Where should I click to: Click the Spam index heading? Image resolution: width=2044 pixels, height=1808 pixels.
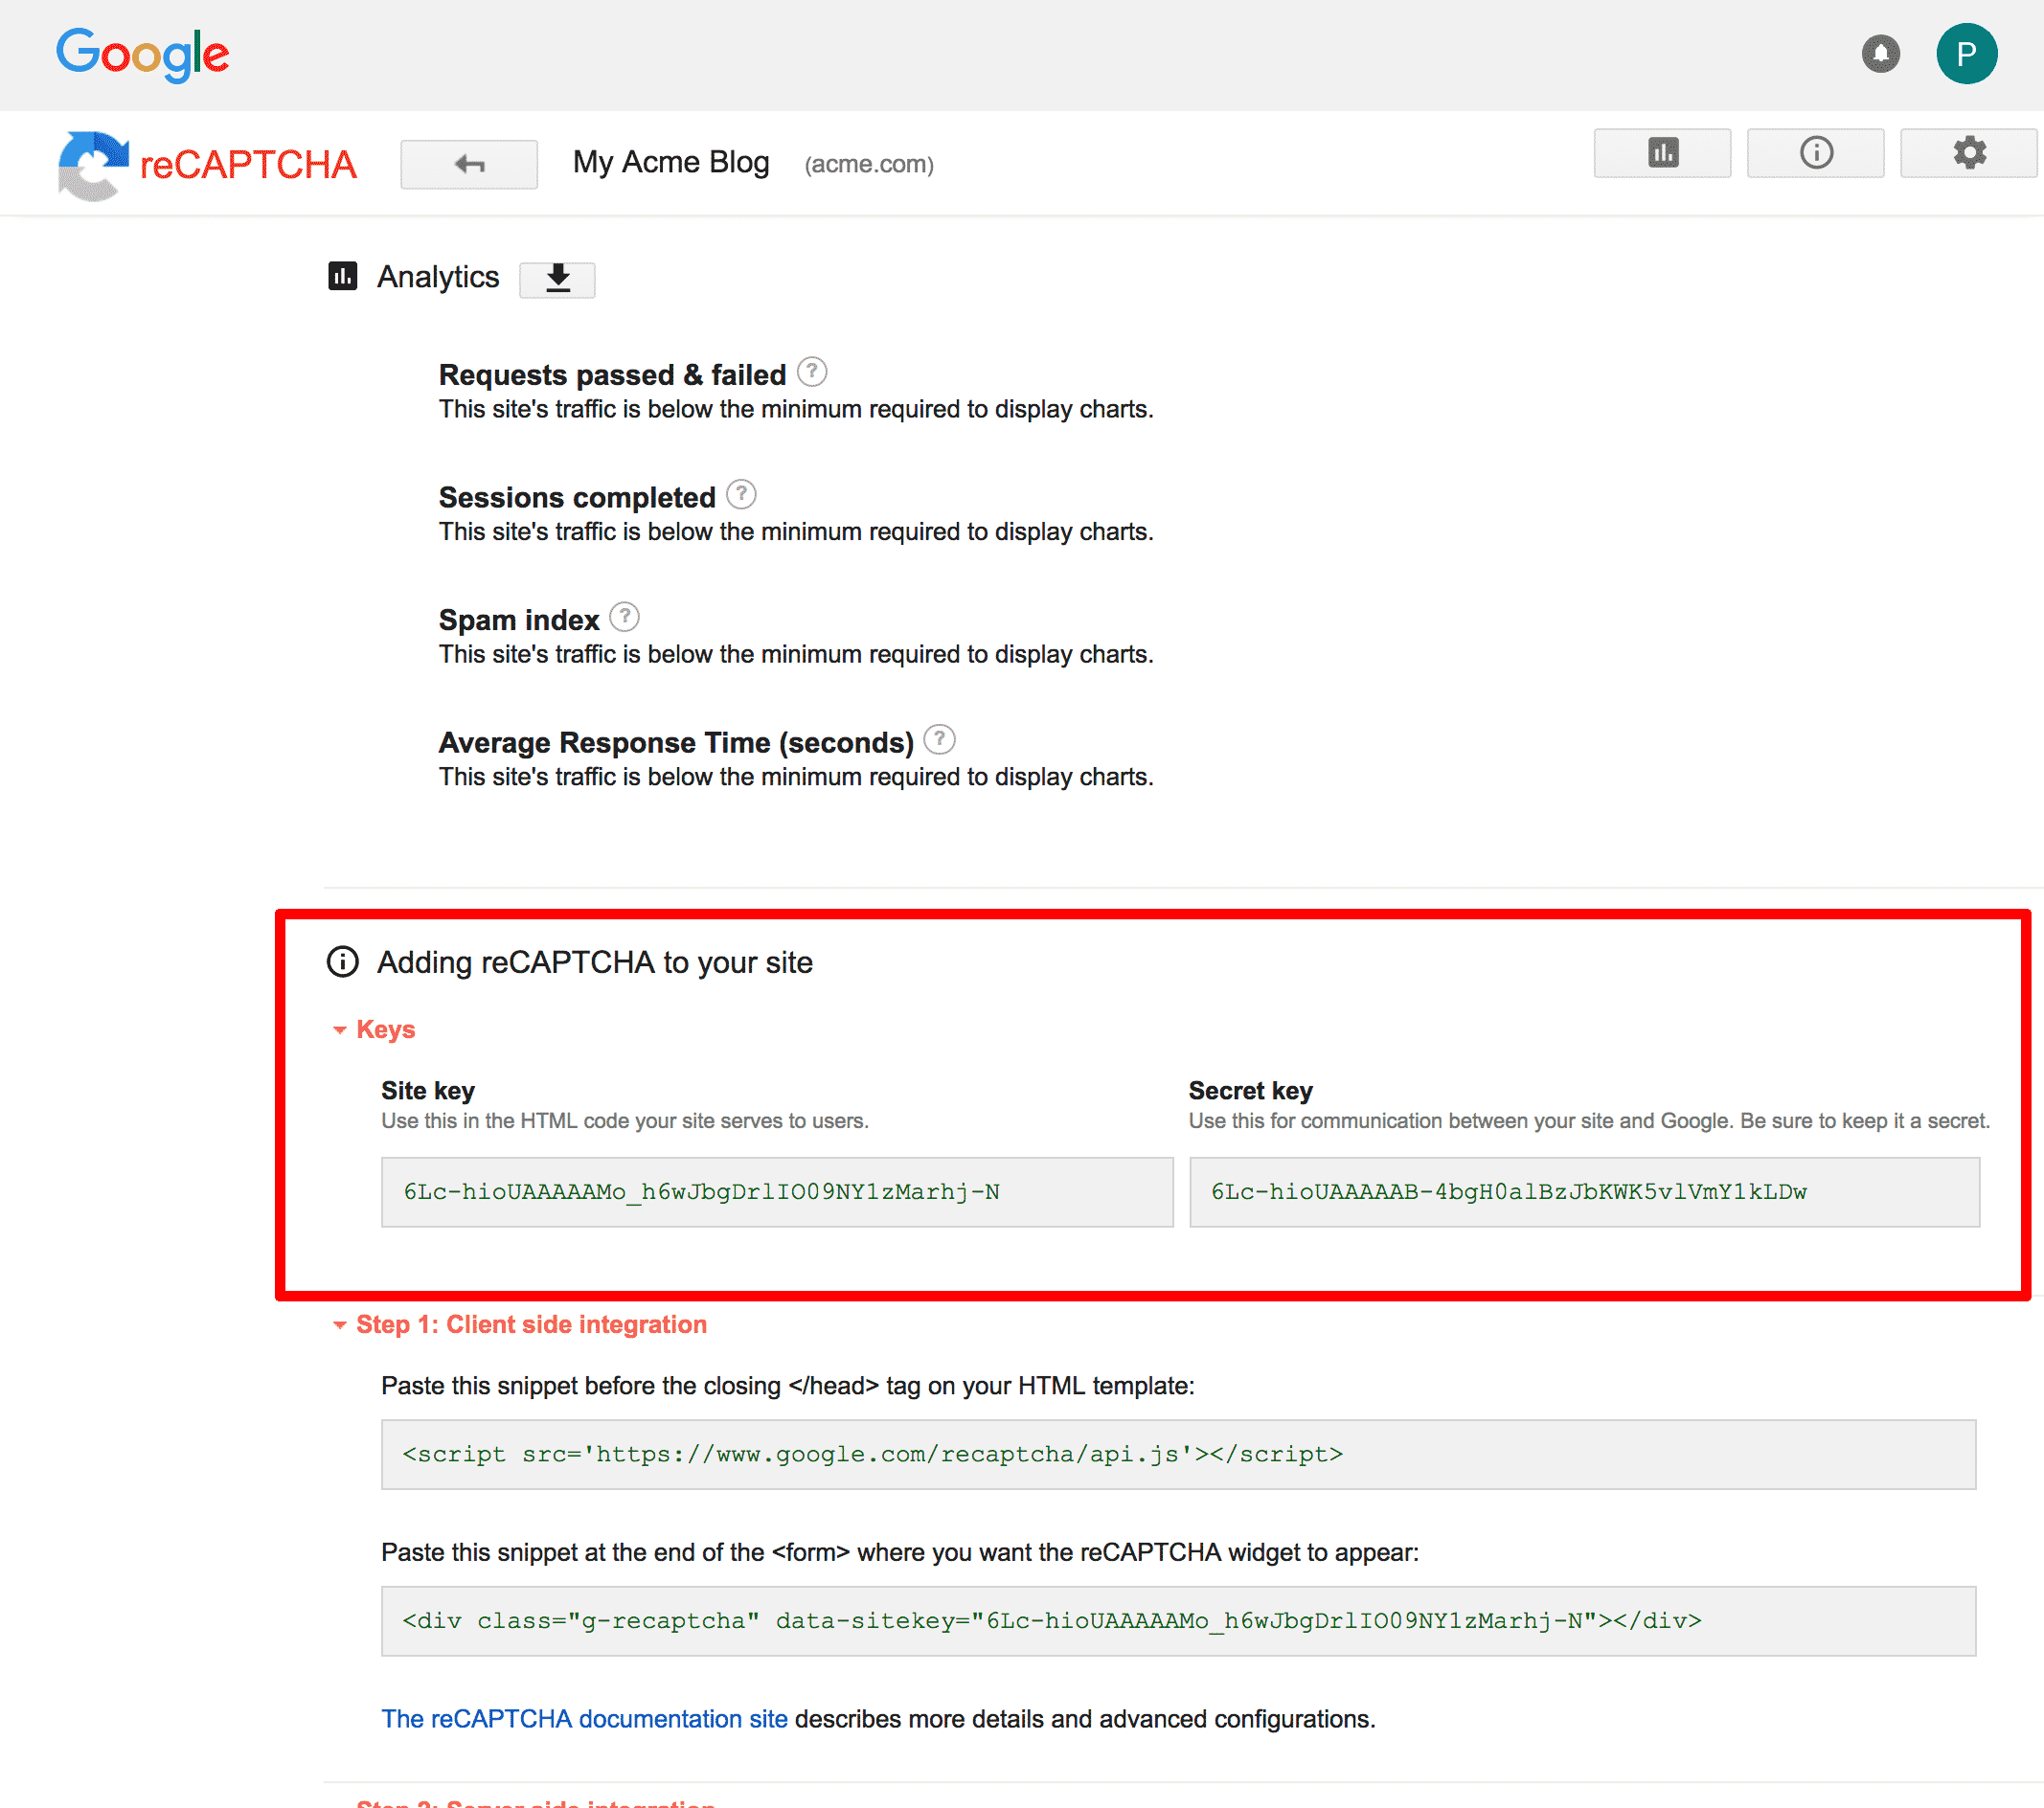[x=519, y=620]
